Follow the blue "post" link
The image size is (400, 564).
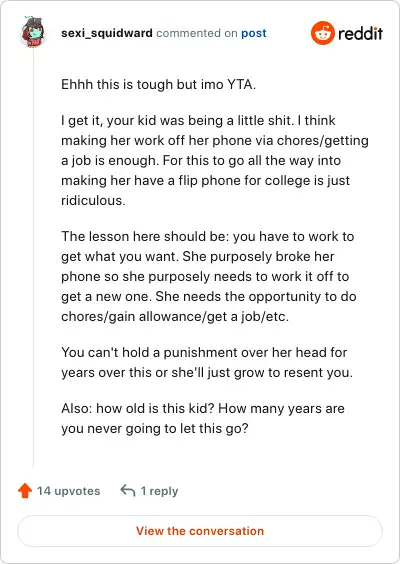pyautogui.click(x=254, y=33)
